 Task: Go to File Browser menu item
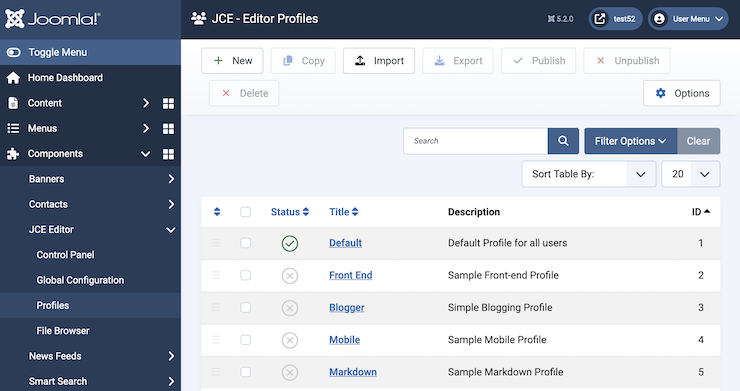click(x=63, y=331)
